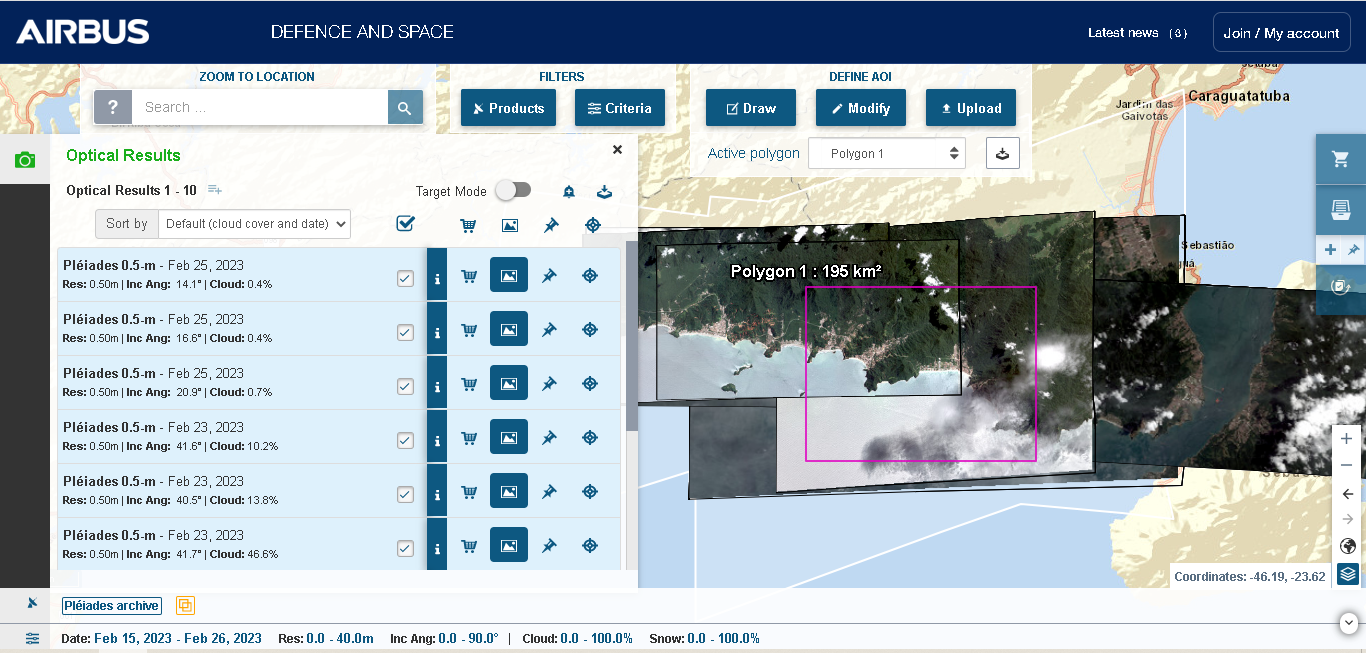Pin the Cloud 13.8% result

549,492
